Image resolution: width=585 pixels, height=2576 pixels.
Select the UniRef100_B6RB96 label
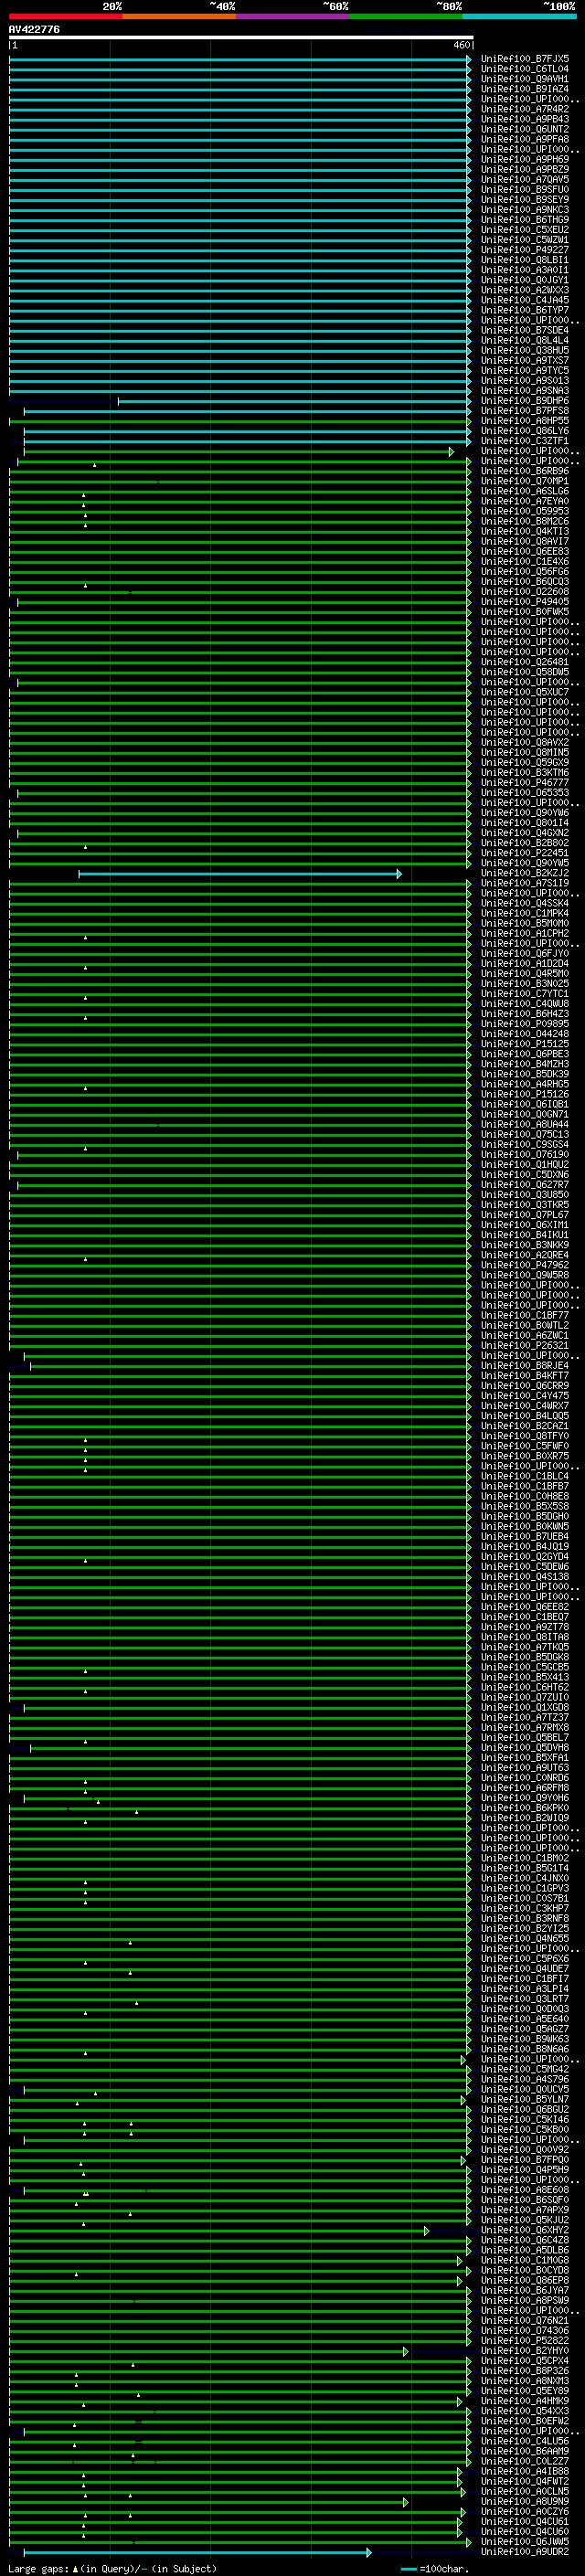pyautogui.click(x=524, y=471)
